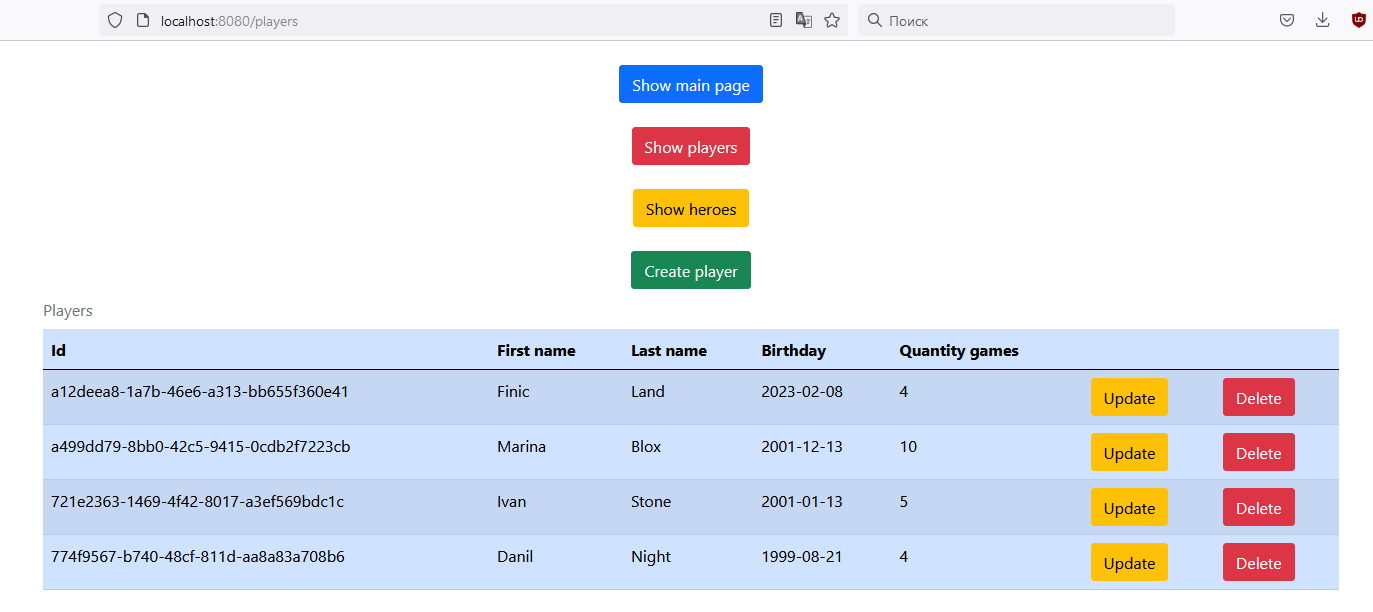Screen dimensions: 1373x612
Task: Update the player Ivan Stone
Action: [1129, 507]
